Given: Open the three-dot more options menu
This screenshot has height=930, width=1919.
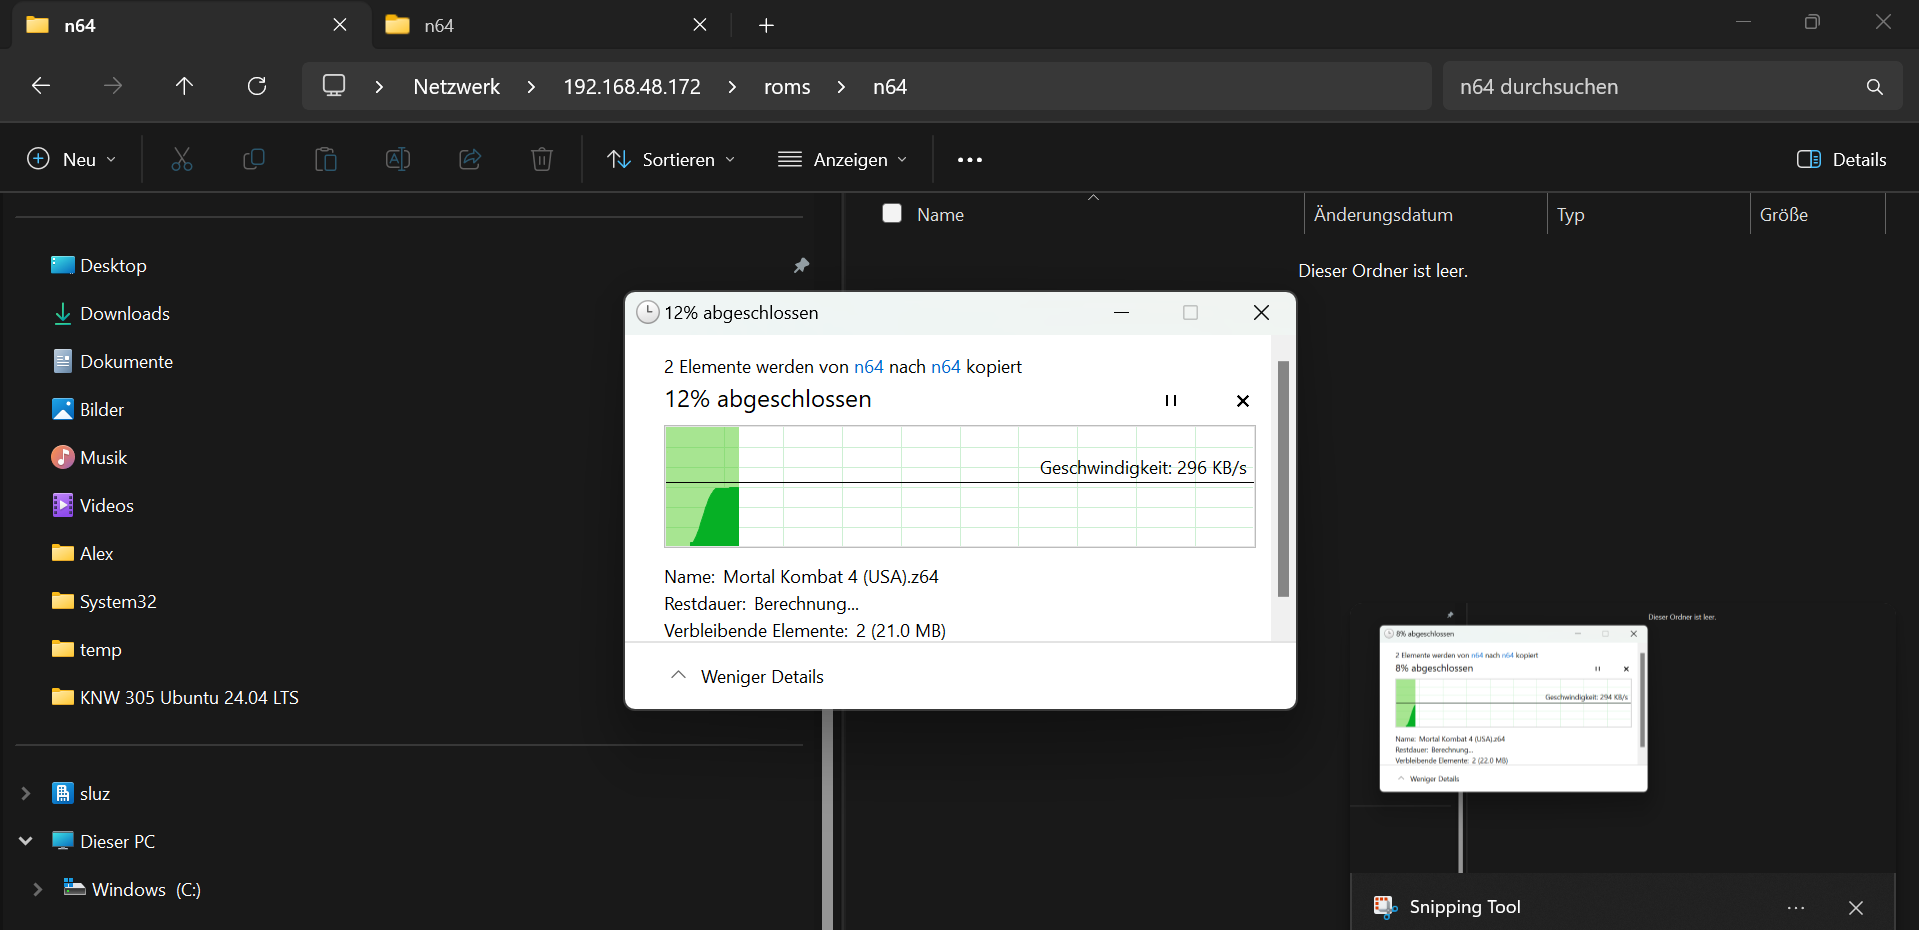Looking at the screenshot, I should (970, 159).
